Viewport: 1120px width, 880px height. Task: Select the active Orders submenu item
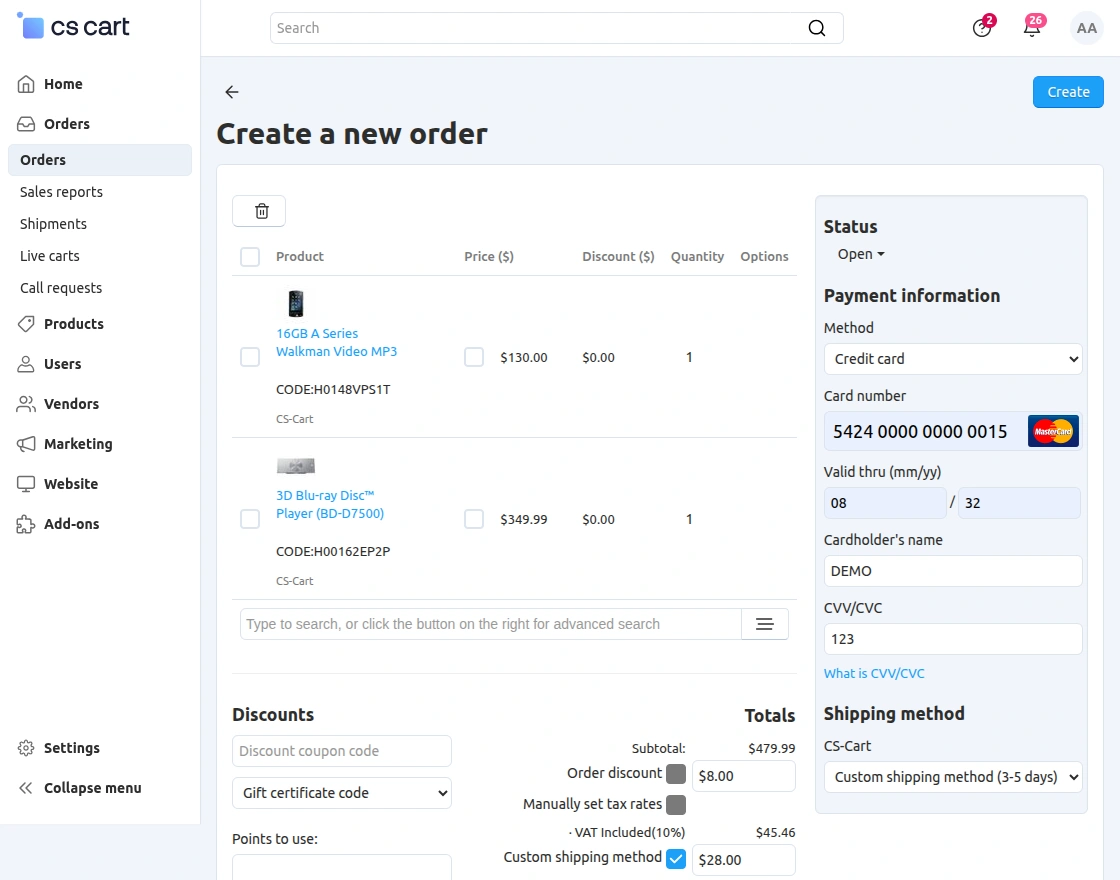click(100, 160)
